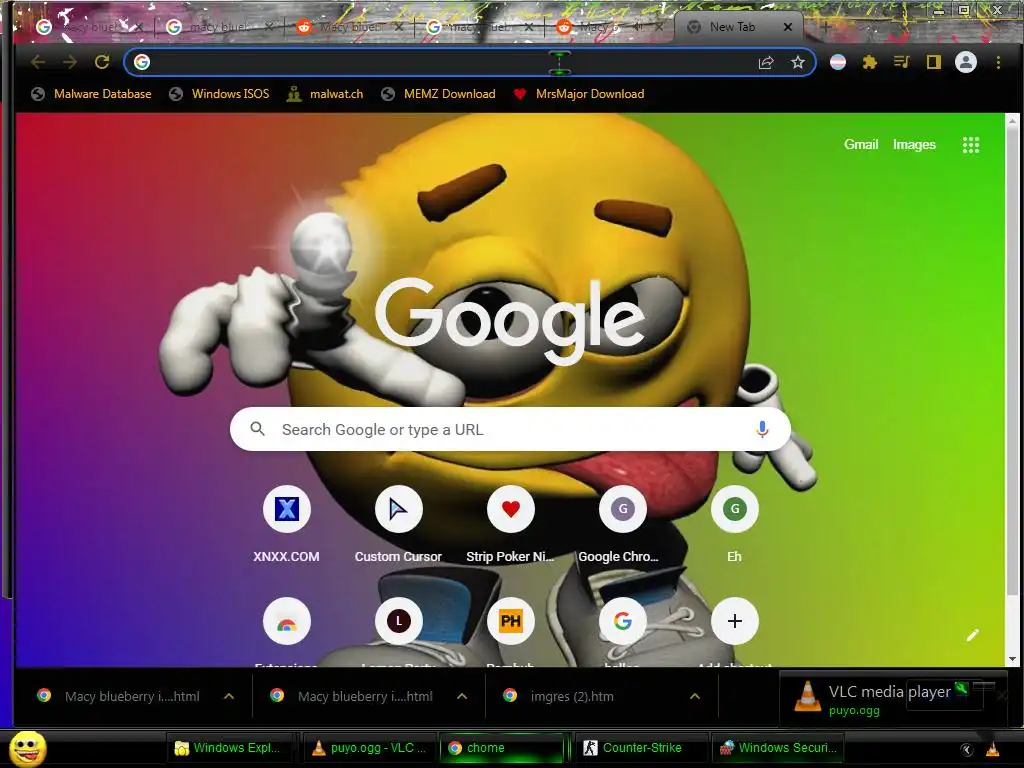Open the smiley-face Start button
Image resolution: width=1024 pixels, height=768 pixels.
tap(27, 748)
